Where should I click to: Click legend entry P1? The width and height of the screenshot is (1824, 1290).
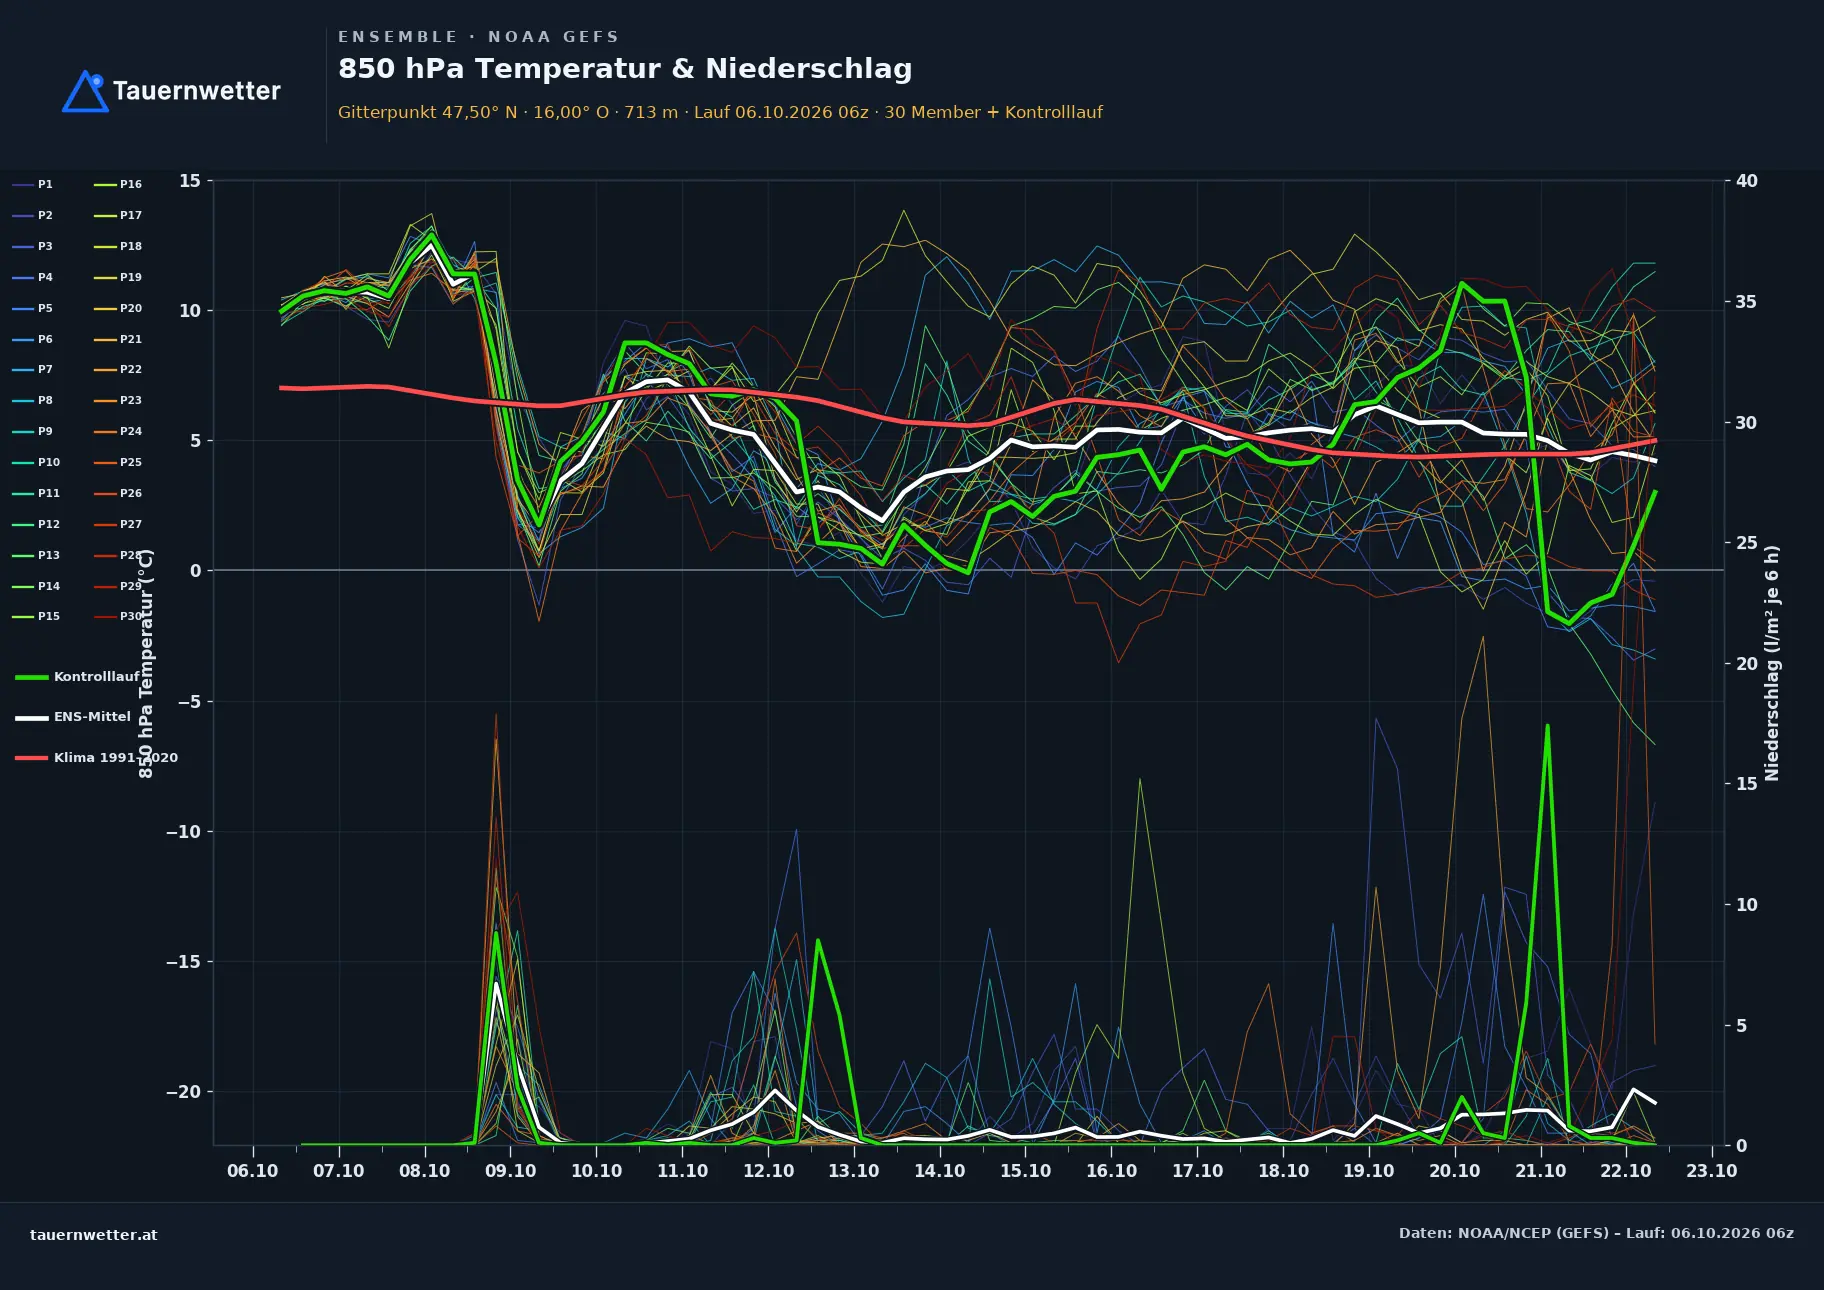pyautogui.click(x=32, y=184)
